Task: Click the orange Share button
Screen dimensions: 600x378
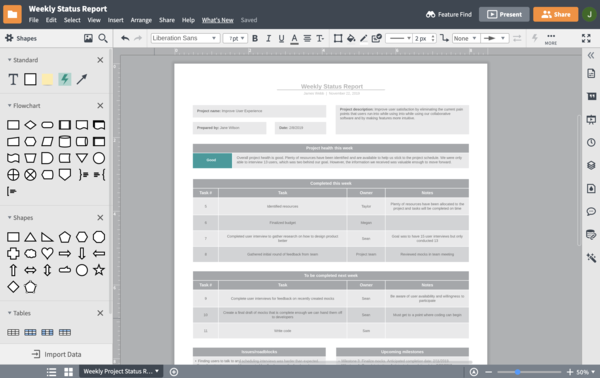Action: [556, 15]
